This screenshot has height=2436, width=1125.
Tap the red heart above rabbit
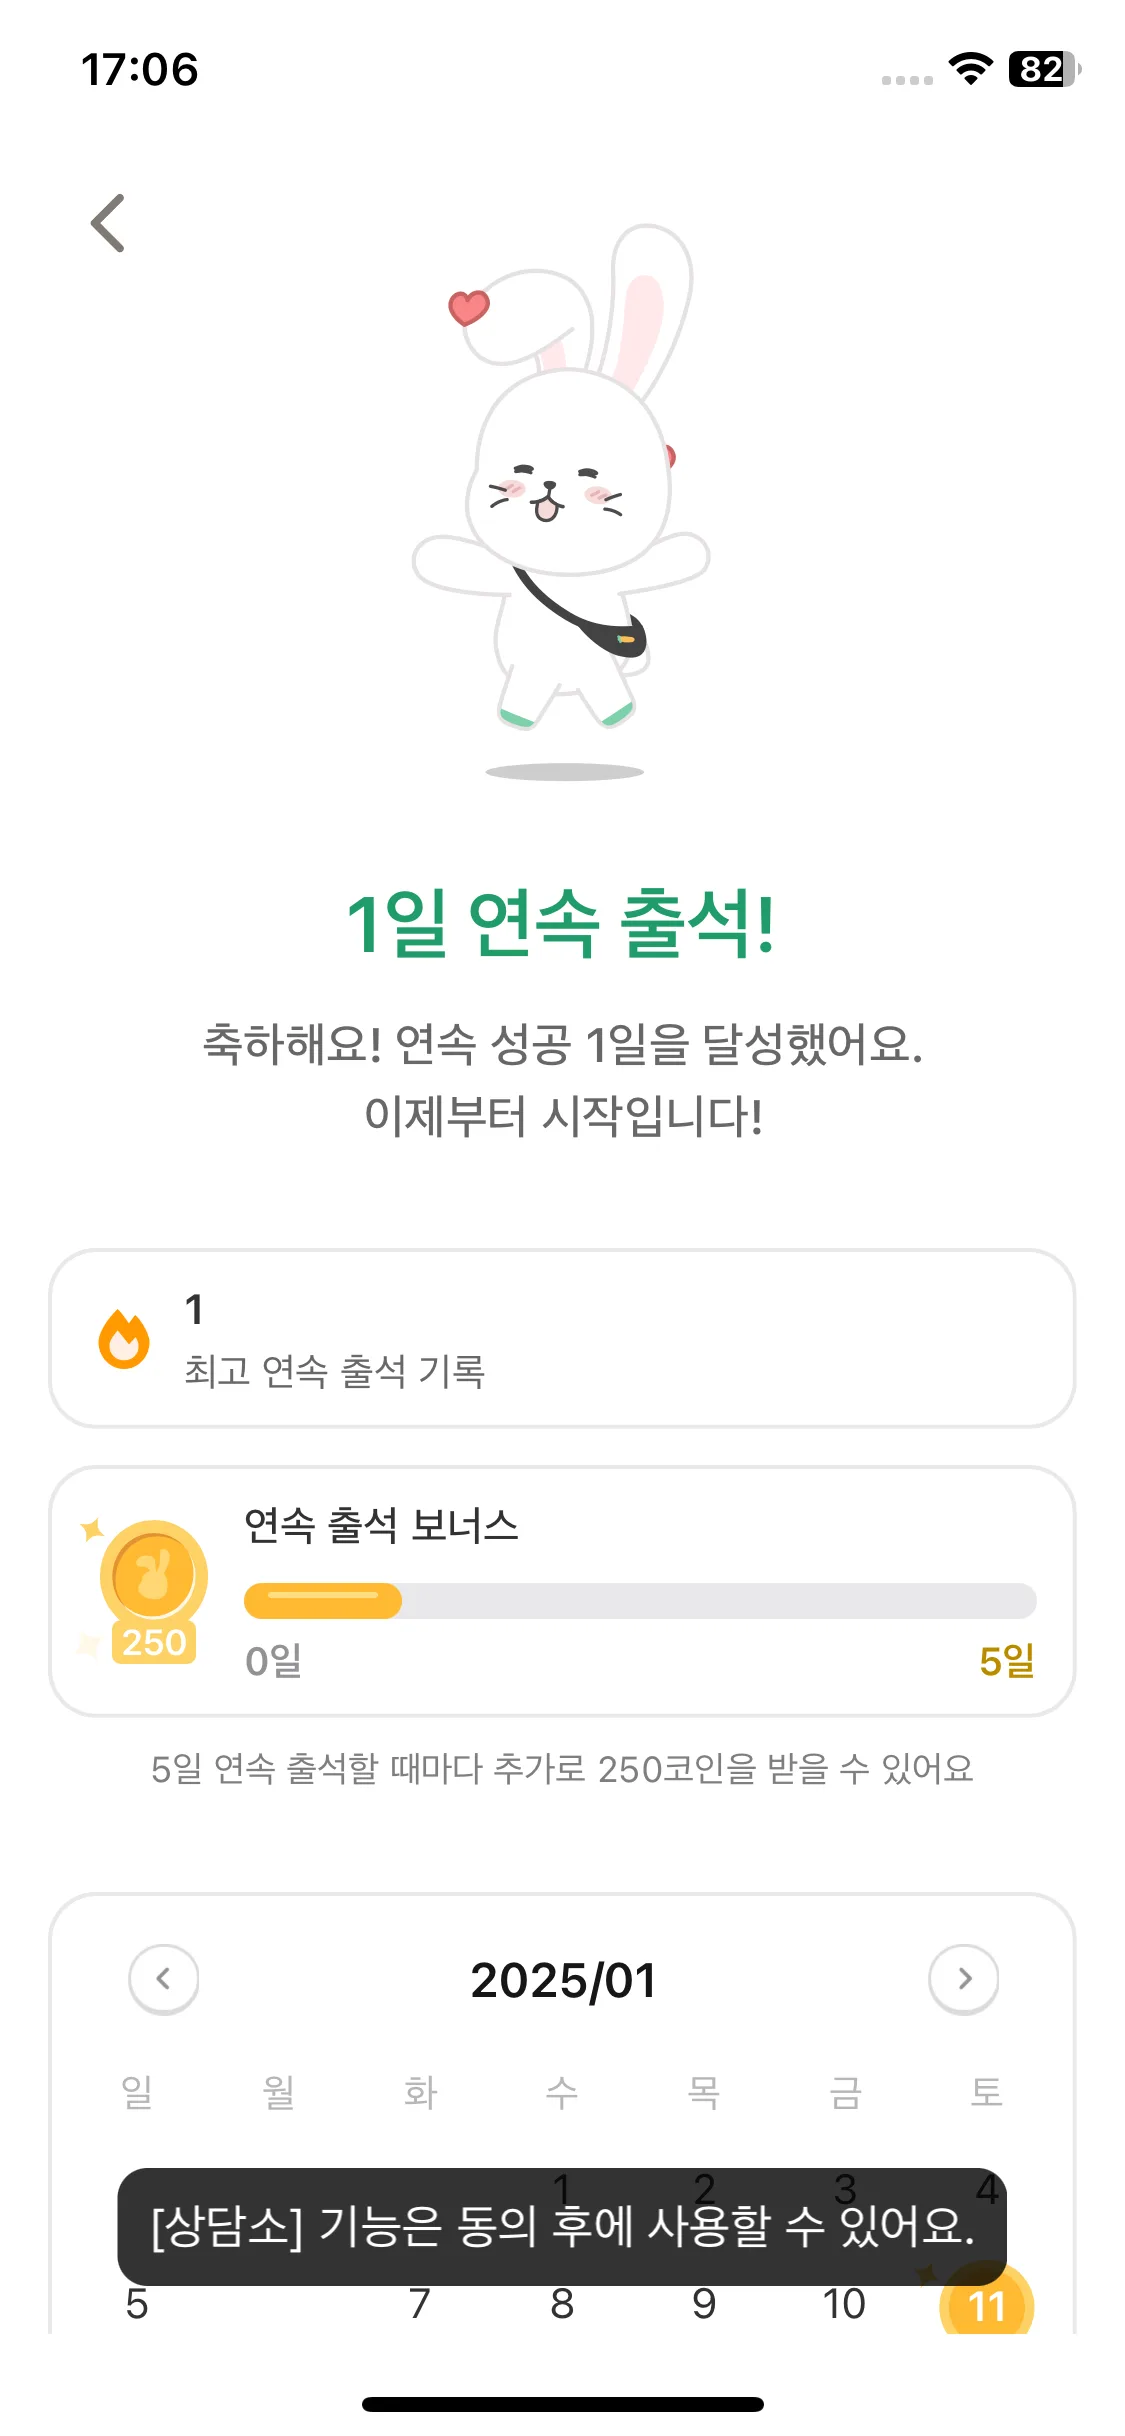pos(468,307)
